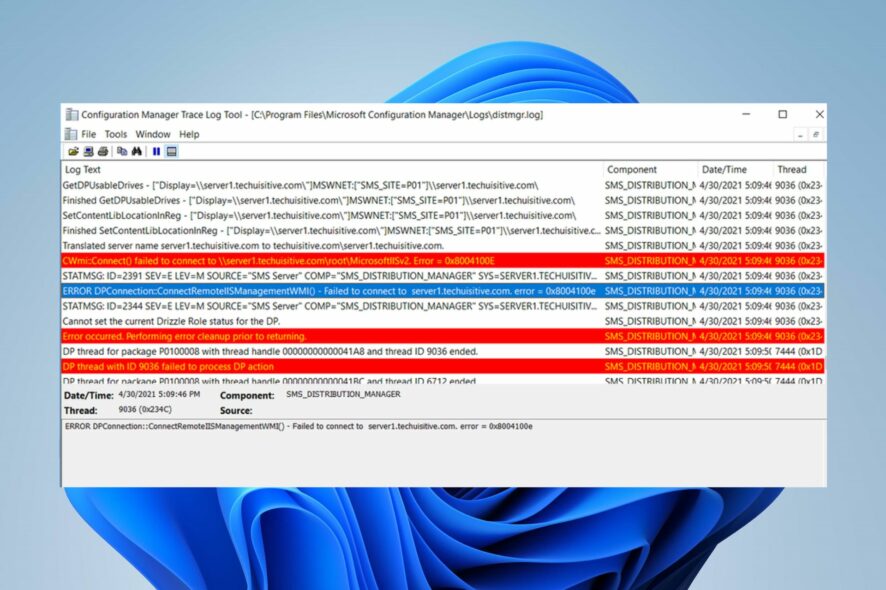Viewport: 886px width, 590px height.
Task: Open the File menu
Action: tap(90, 133)
